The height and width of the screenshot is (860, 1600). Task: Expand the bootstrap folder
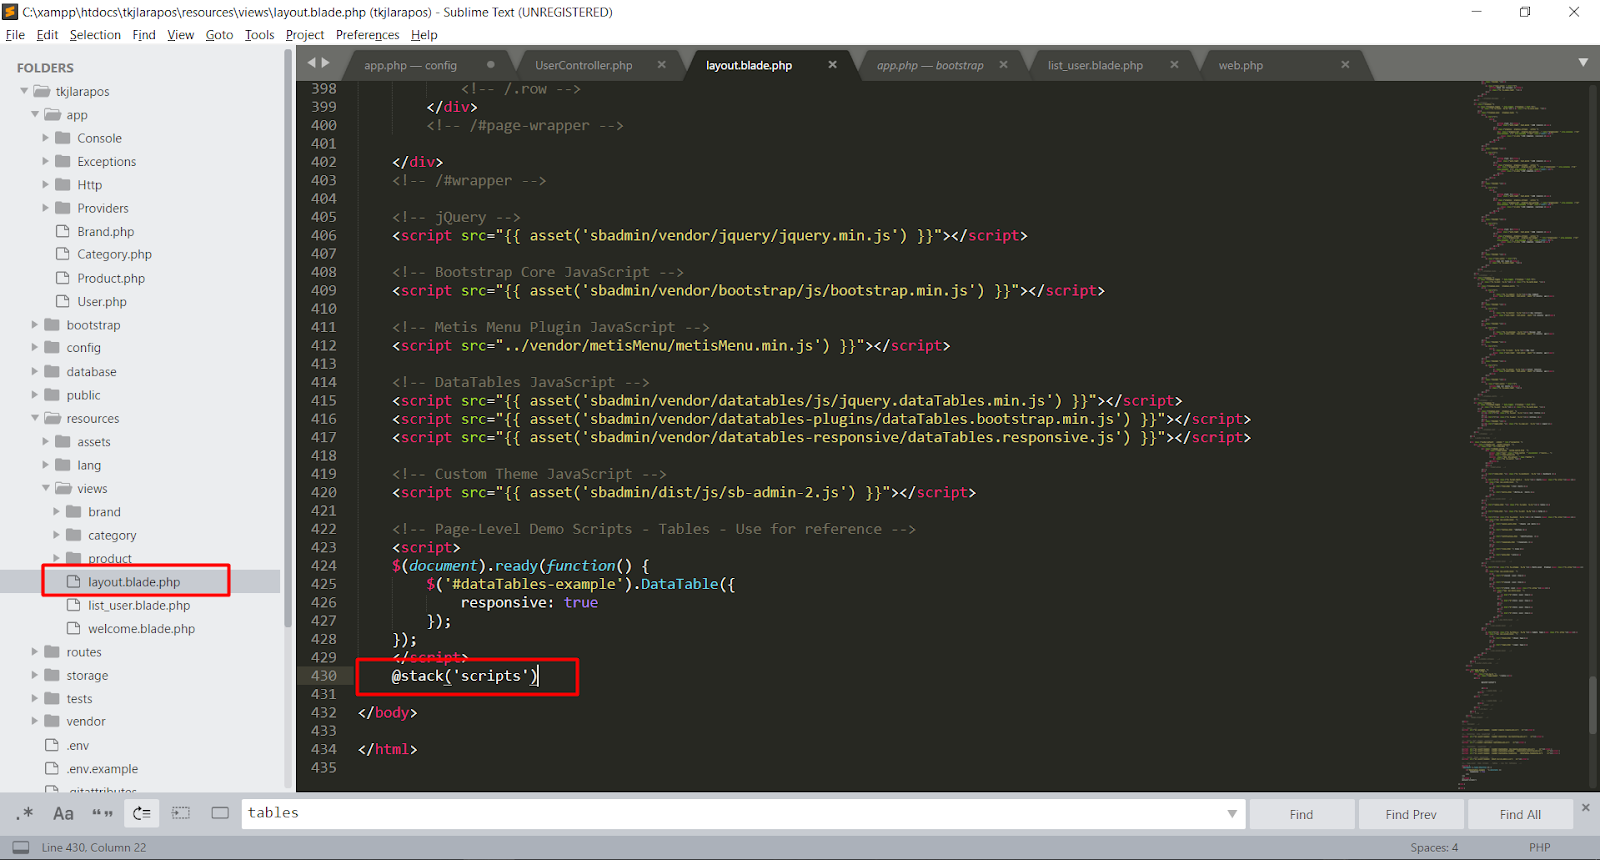coord(35,325)
